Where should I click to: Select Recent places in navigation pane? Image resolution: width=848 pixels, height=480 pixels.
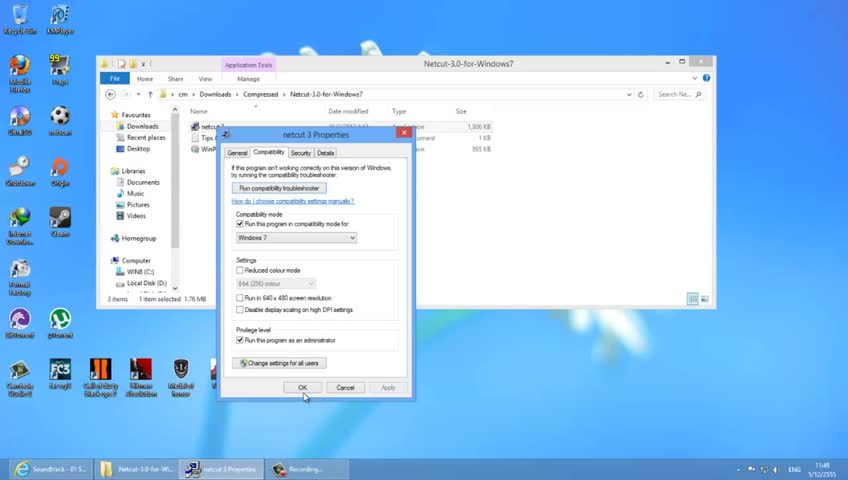(146, 137)
